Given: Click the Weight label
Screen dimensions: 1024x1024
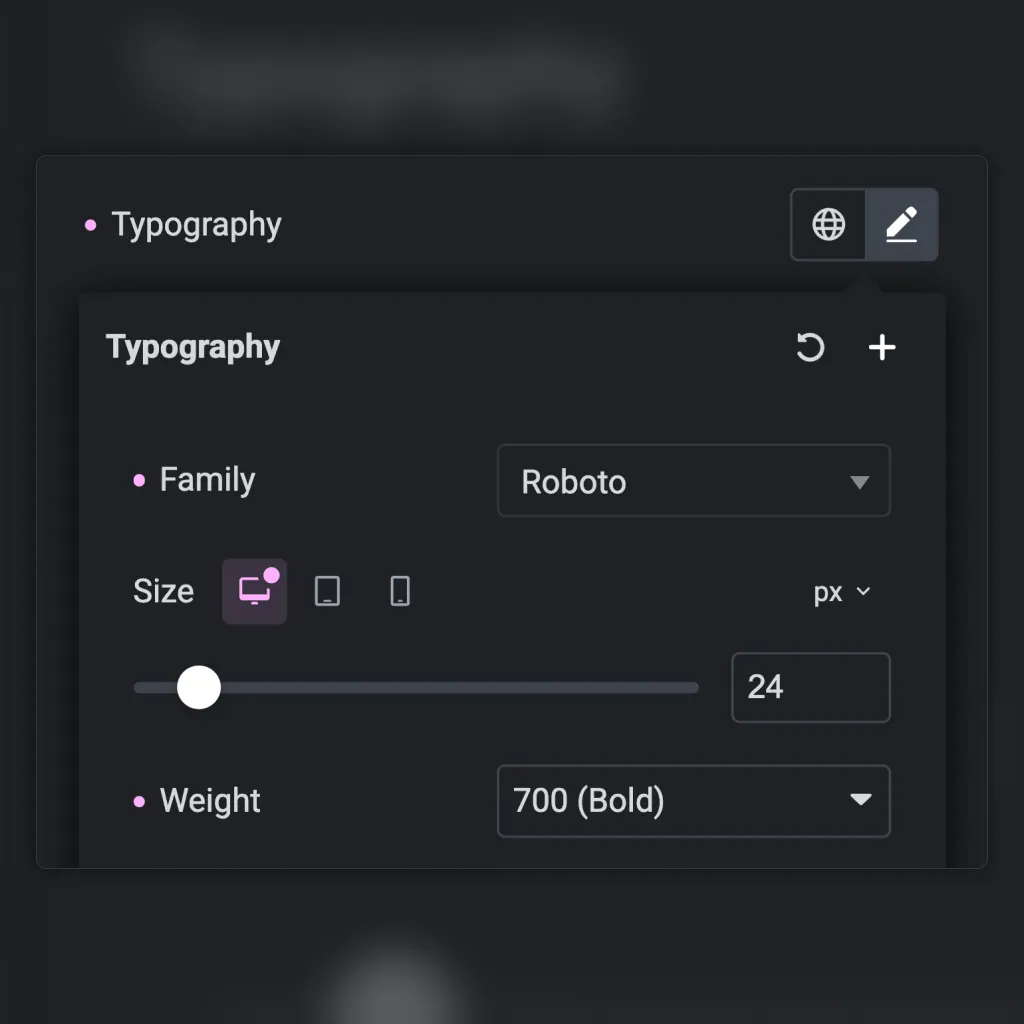Looking at the screenshot, I should pos(210,801).
